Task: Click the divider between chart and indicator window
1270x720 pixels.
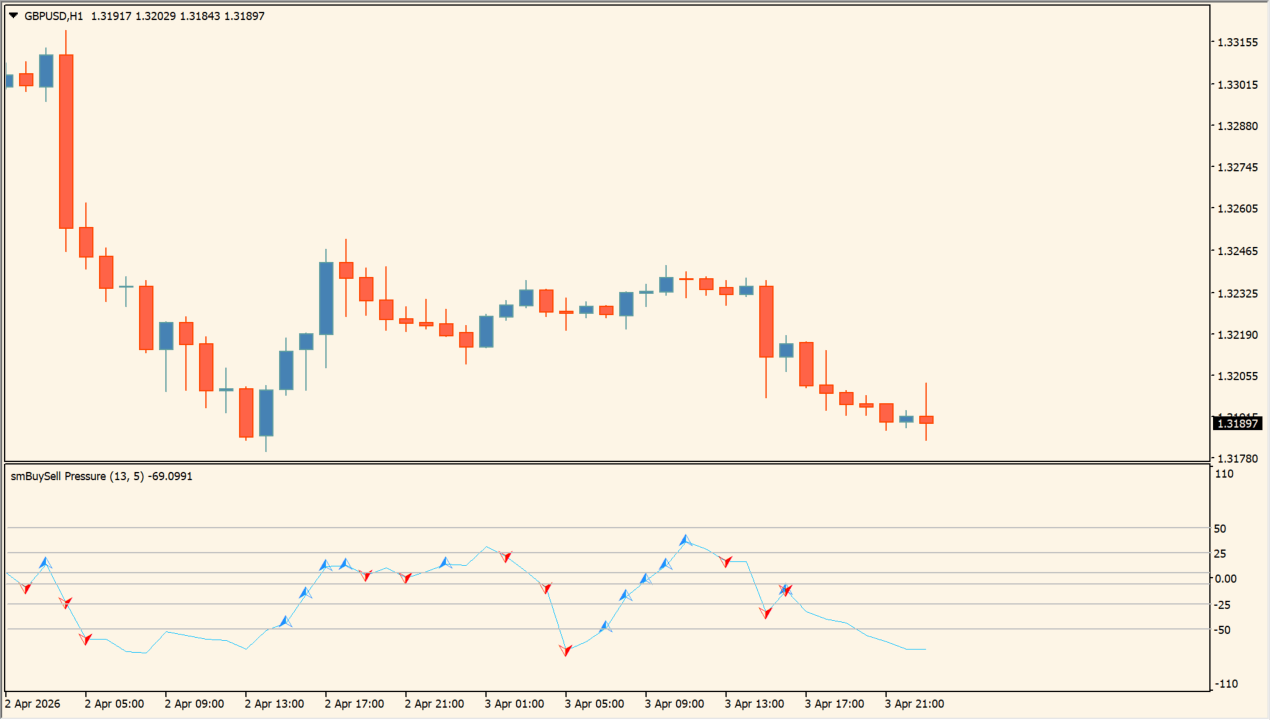Action: point(600,462)
